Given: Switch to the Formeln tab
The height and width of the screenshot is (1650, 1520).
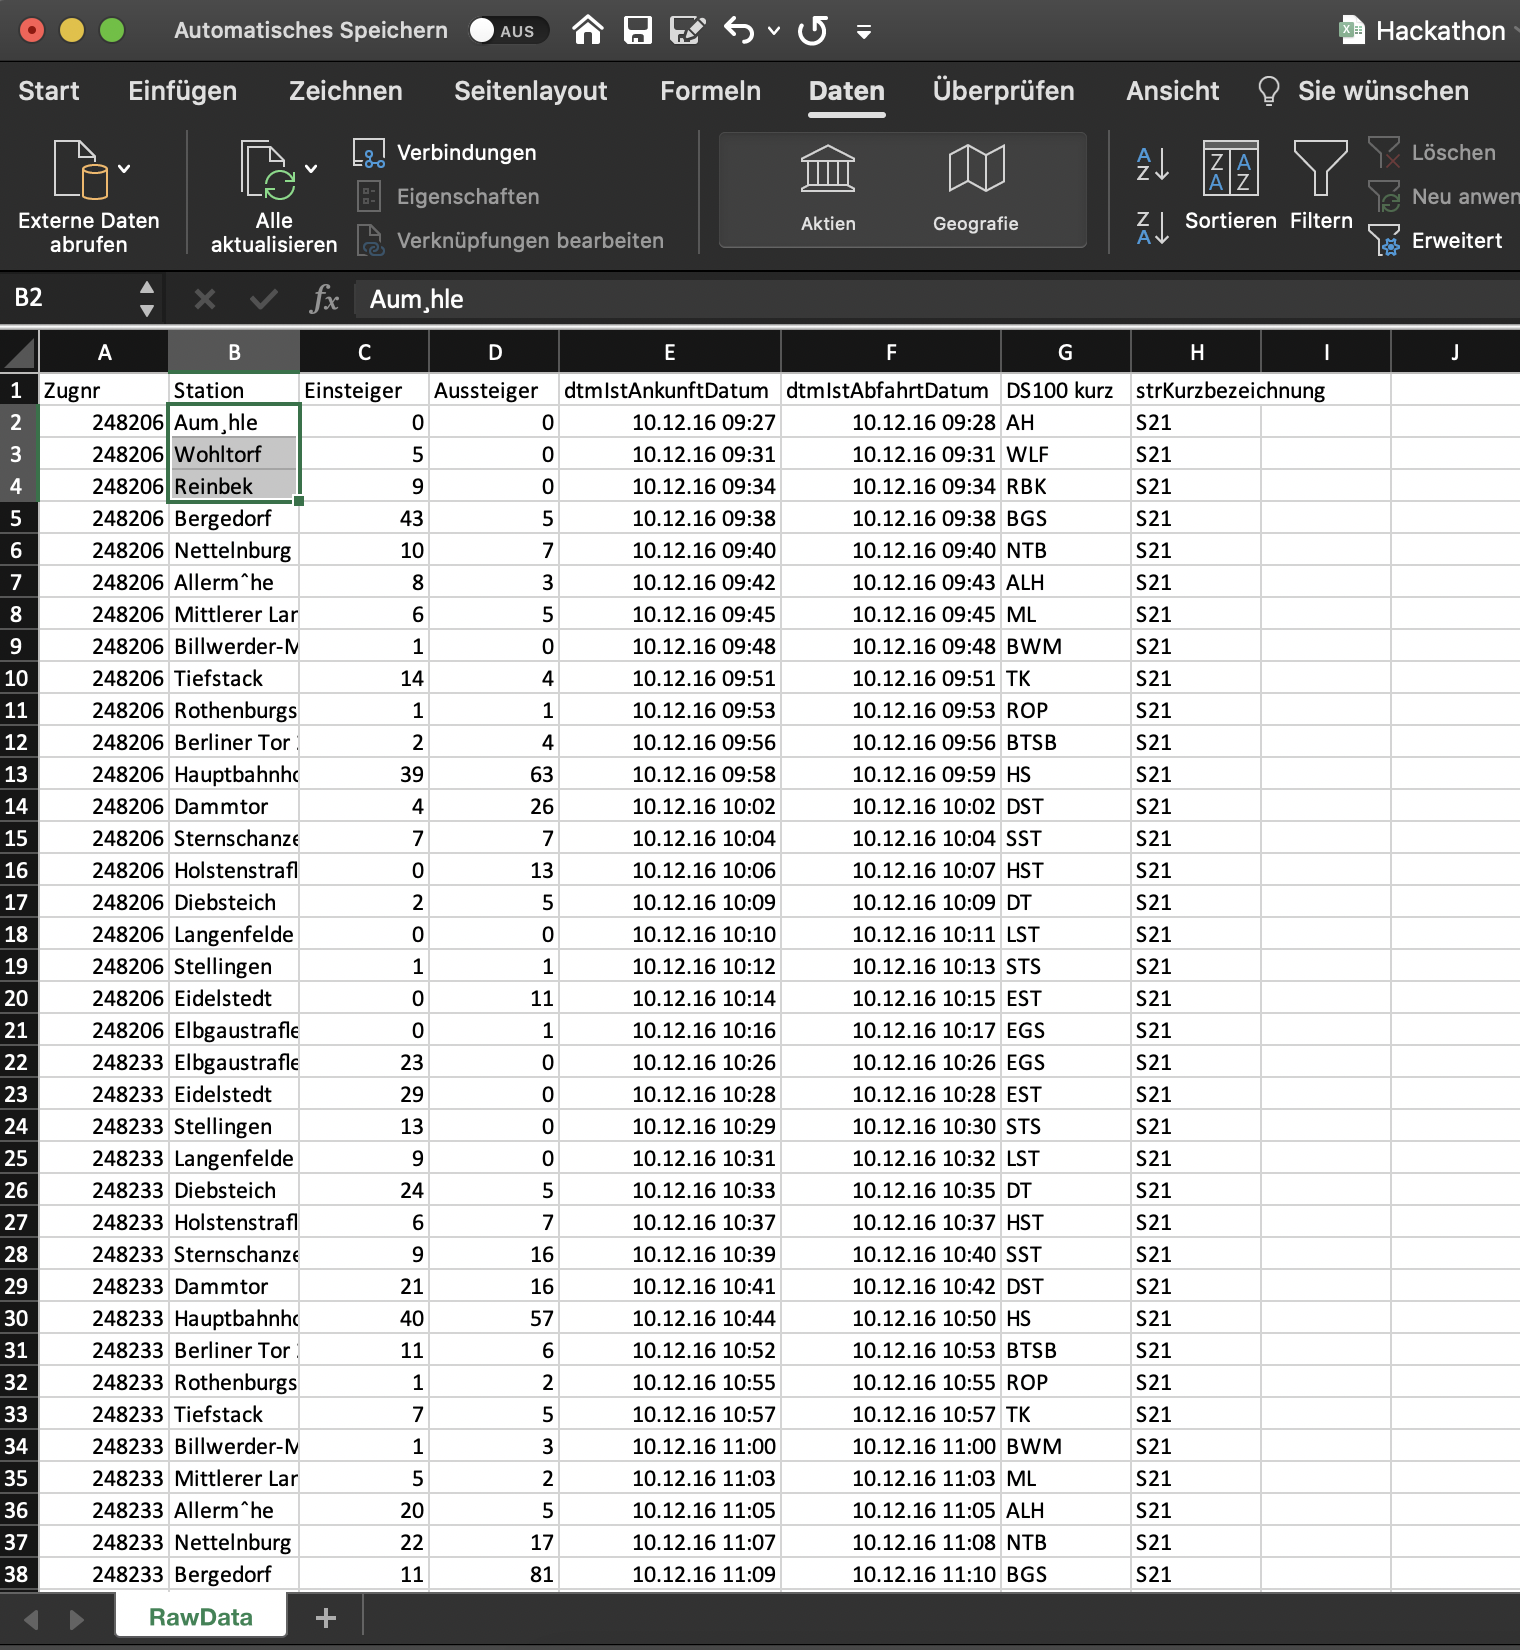Looking at the screenshot, I should [710, 91].
